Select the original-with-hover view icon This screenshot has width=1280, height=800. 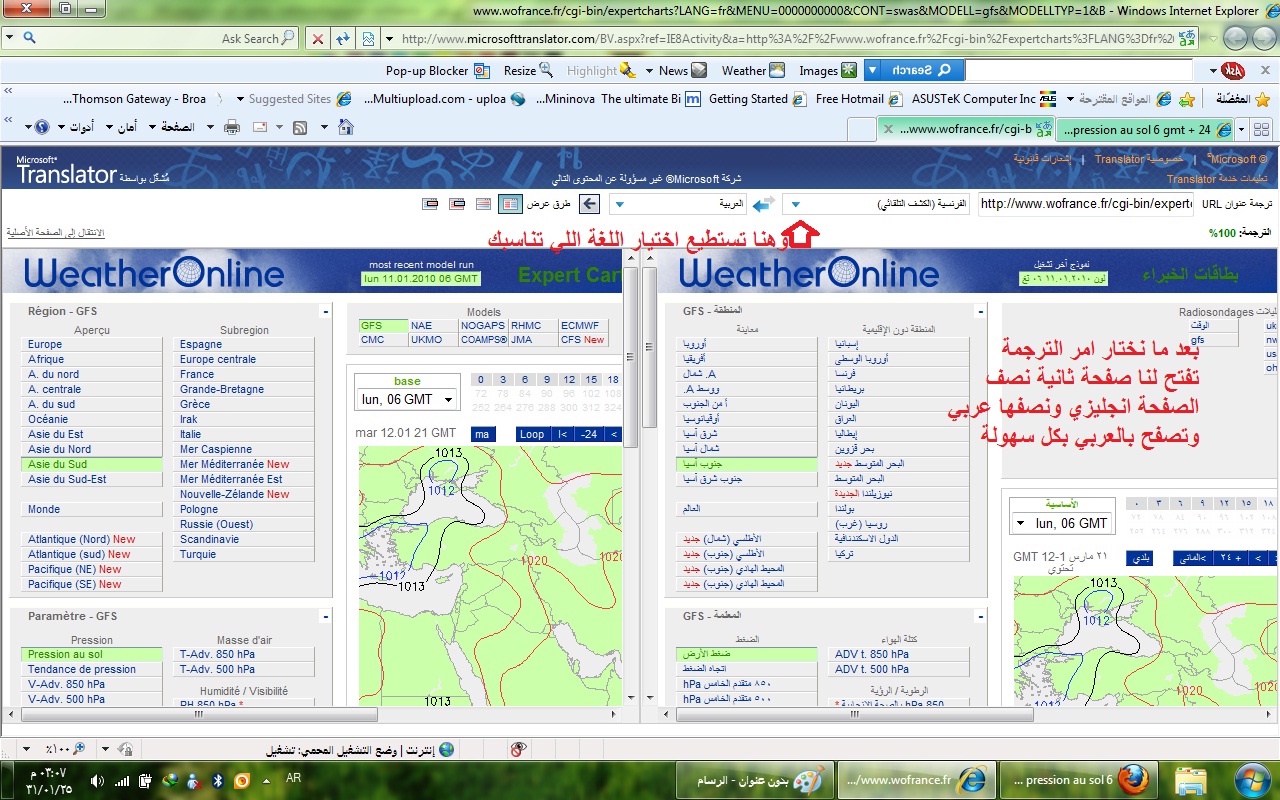pyautogui.click(x=457, y=204)
